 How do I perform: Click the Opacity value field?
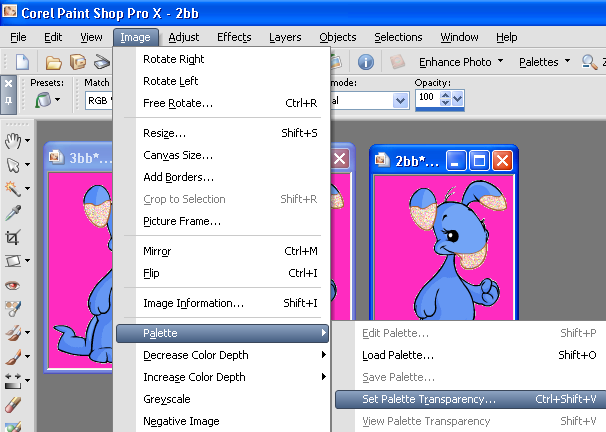(427, 97)
